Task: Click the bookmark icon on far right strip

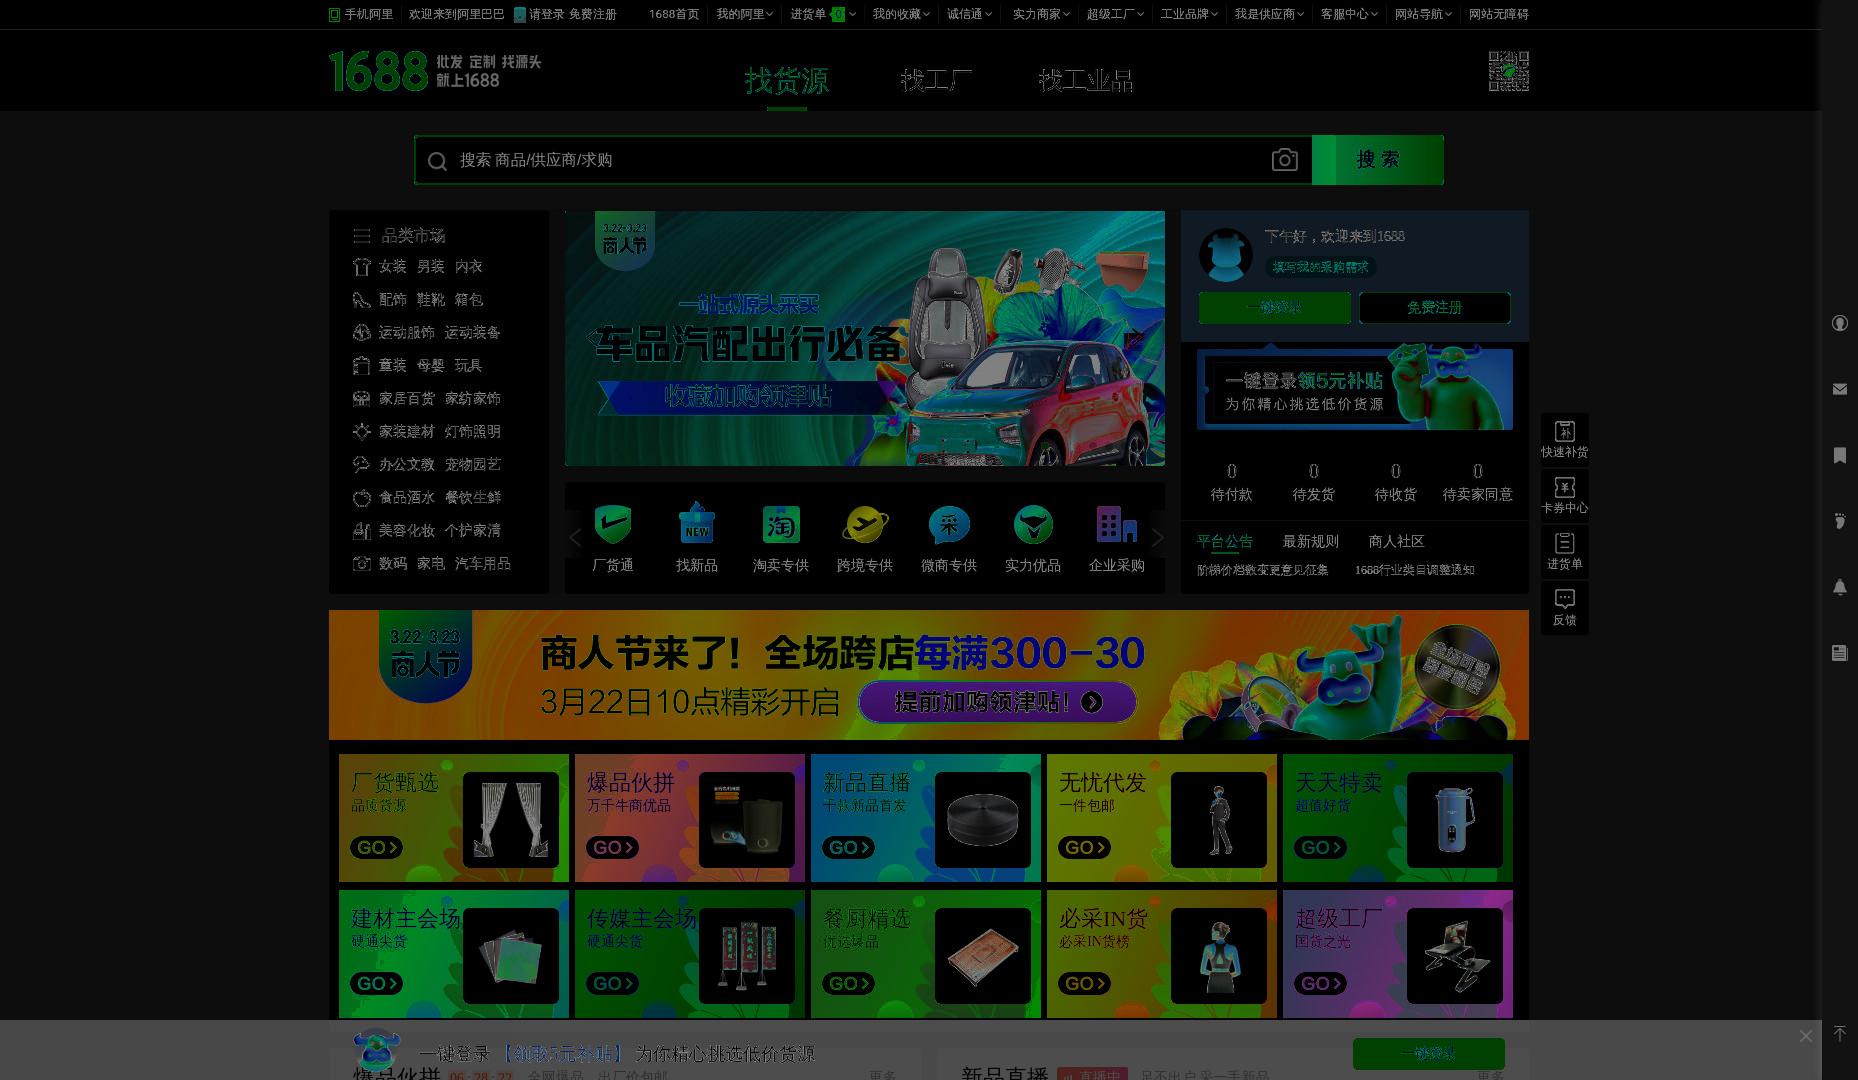Action: coord(1839,455)
